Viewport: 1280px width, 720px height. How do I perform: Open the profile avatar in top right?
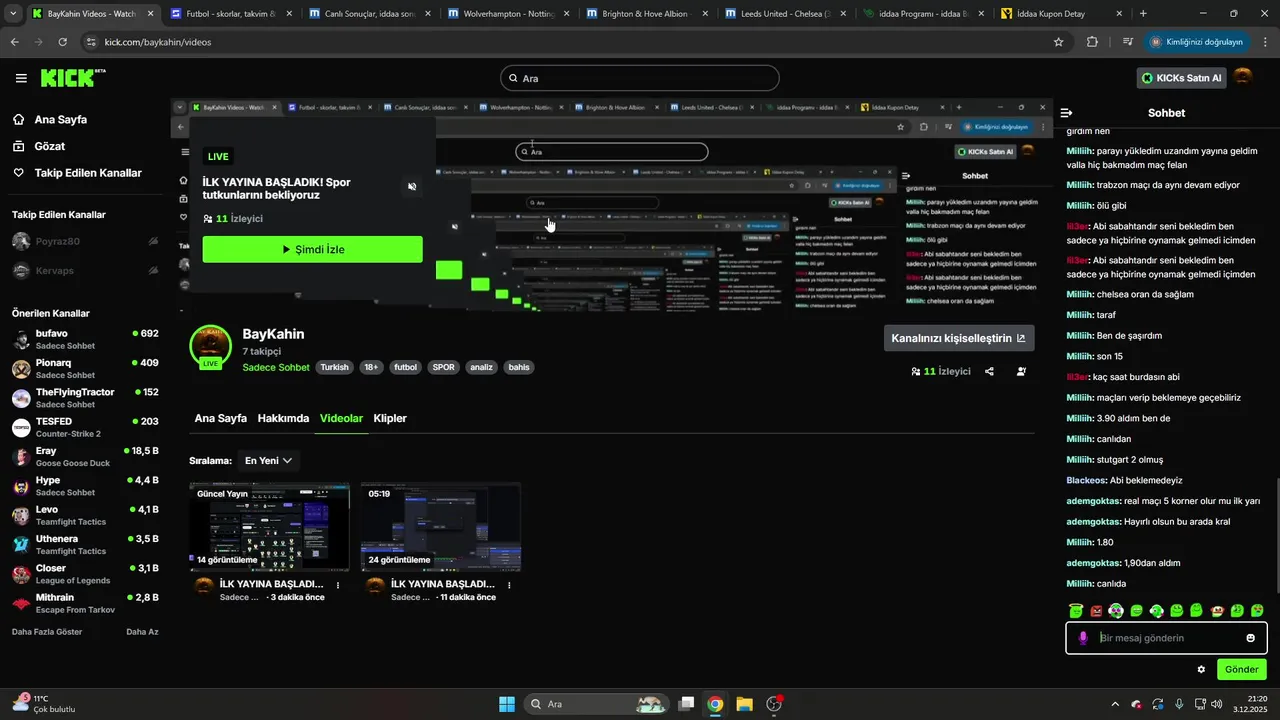pos(1243,78)
